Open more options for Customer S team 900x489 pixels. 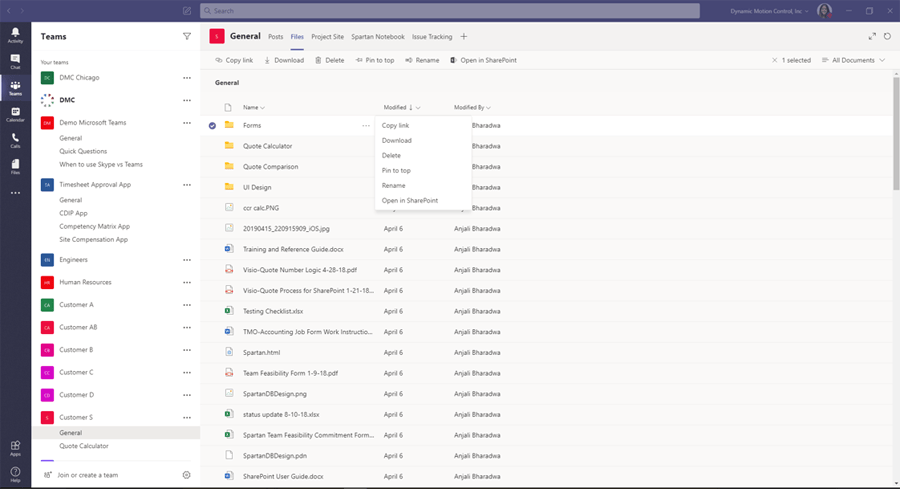(187, 417)
